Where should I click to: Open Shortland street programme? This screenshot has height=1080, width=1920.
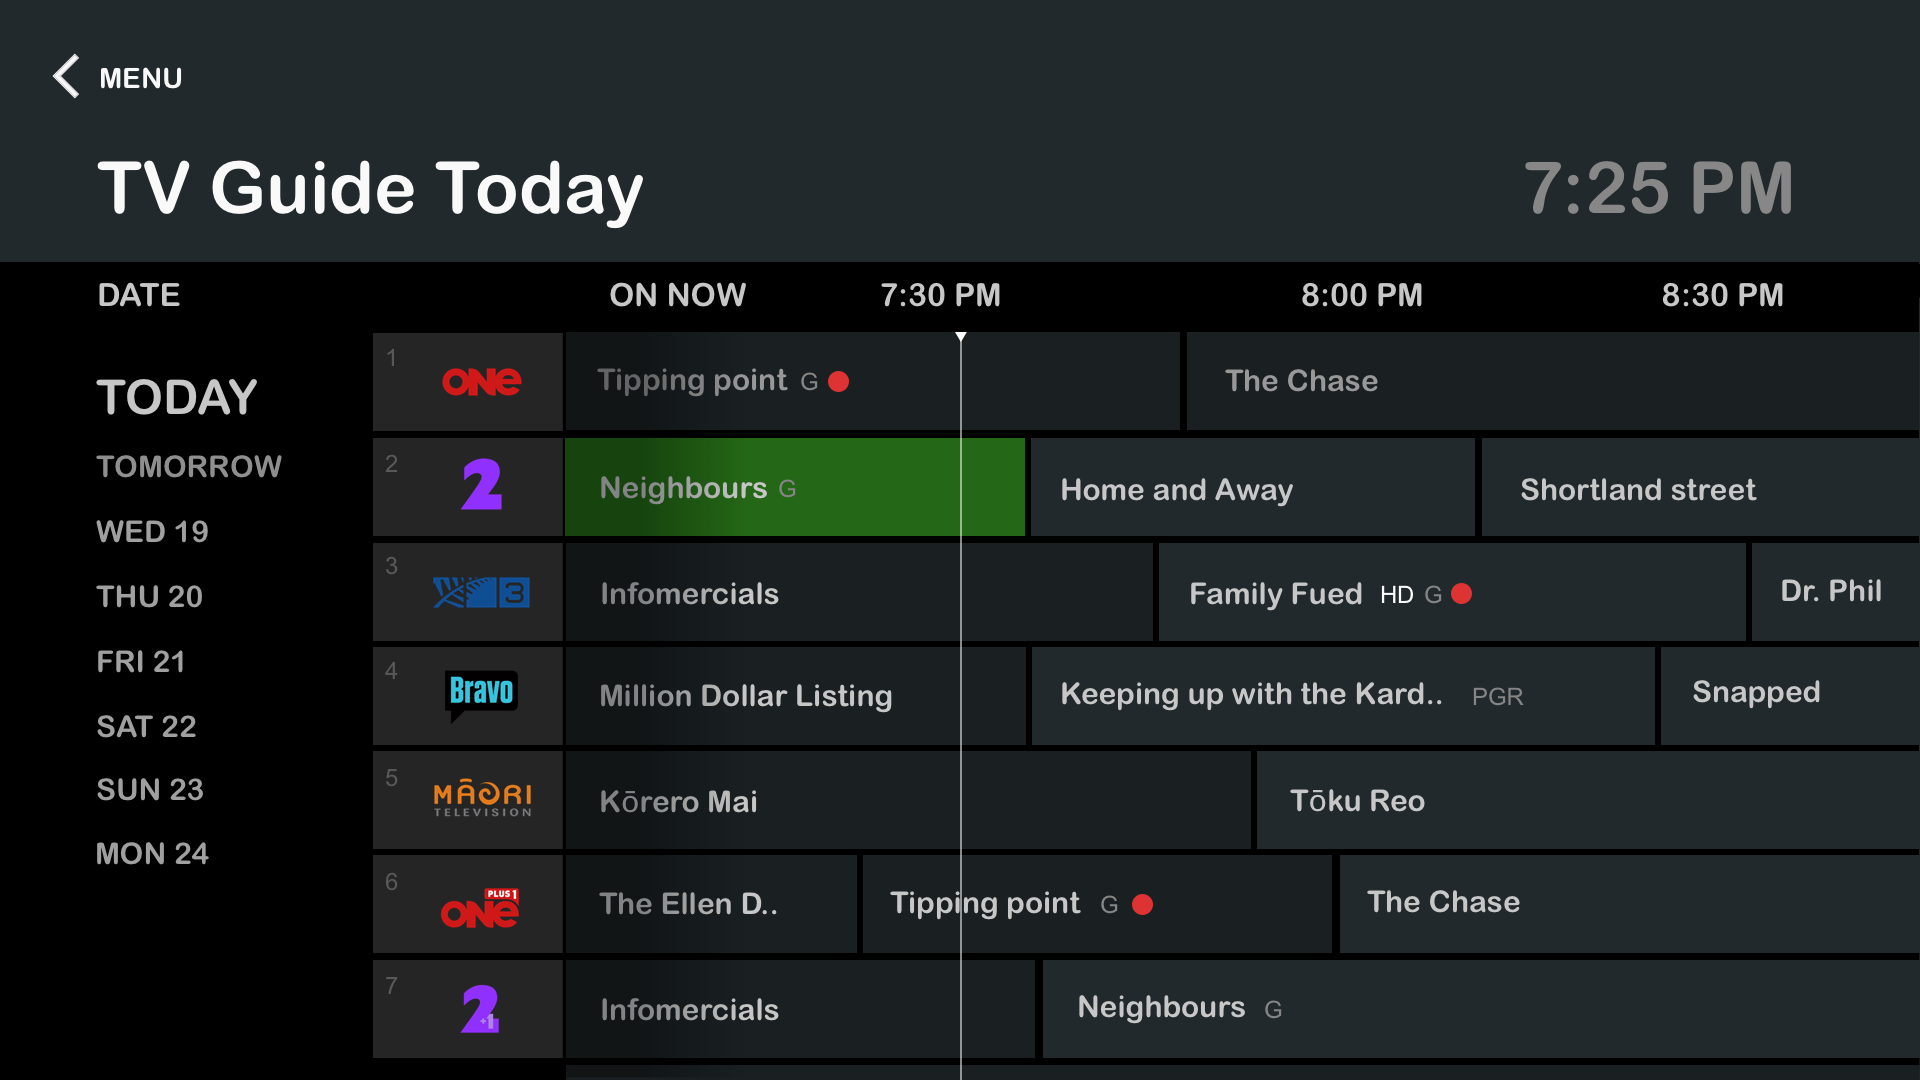coord(1698,489)
